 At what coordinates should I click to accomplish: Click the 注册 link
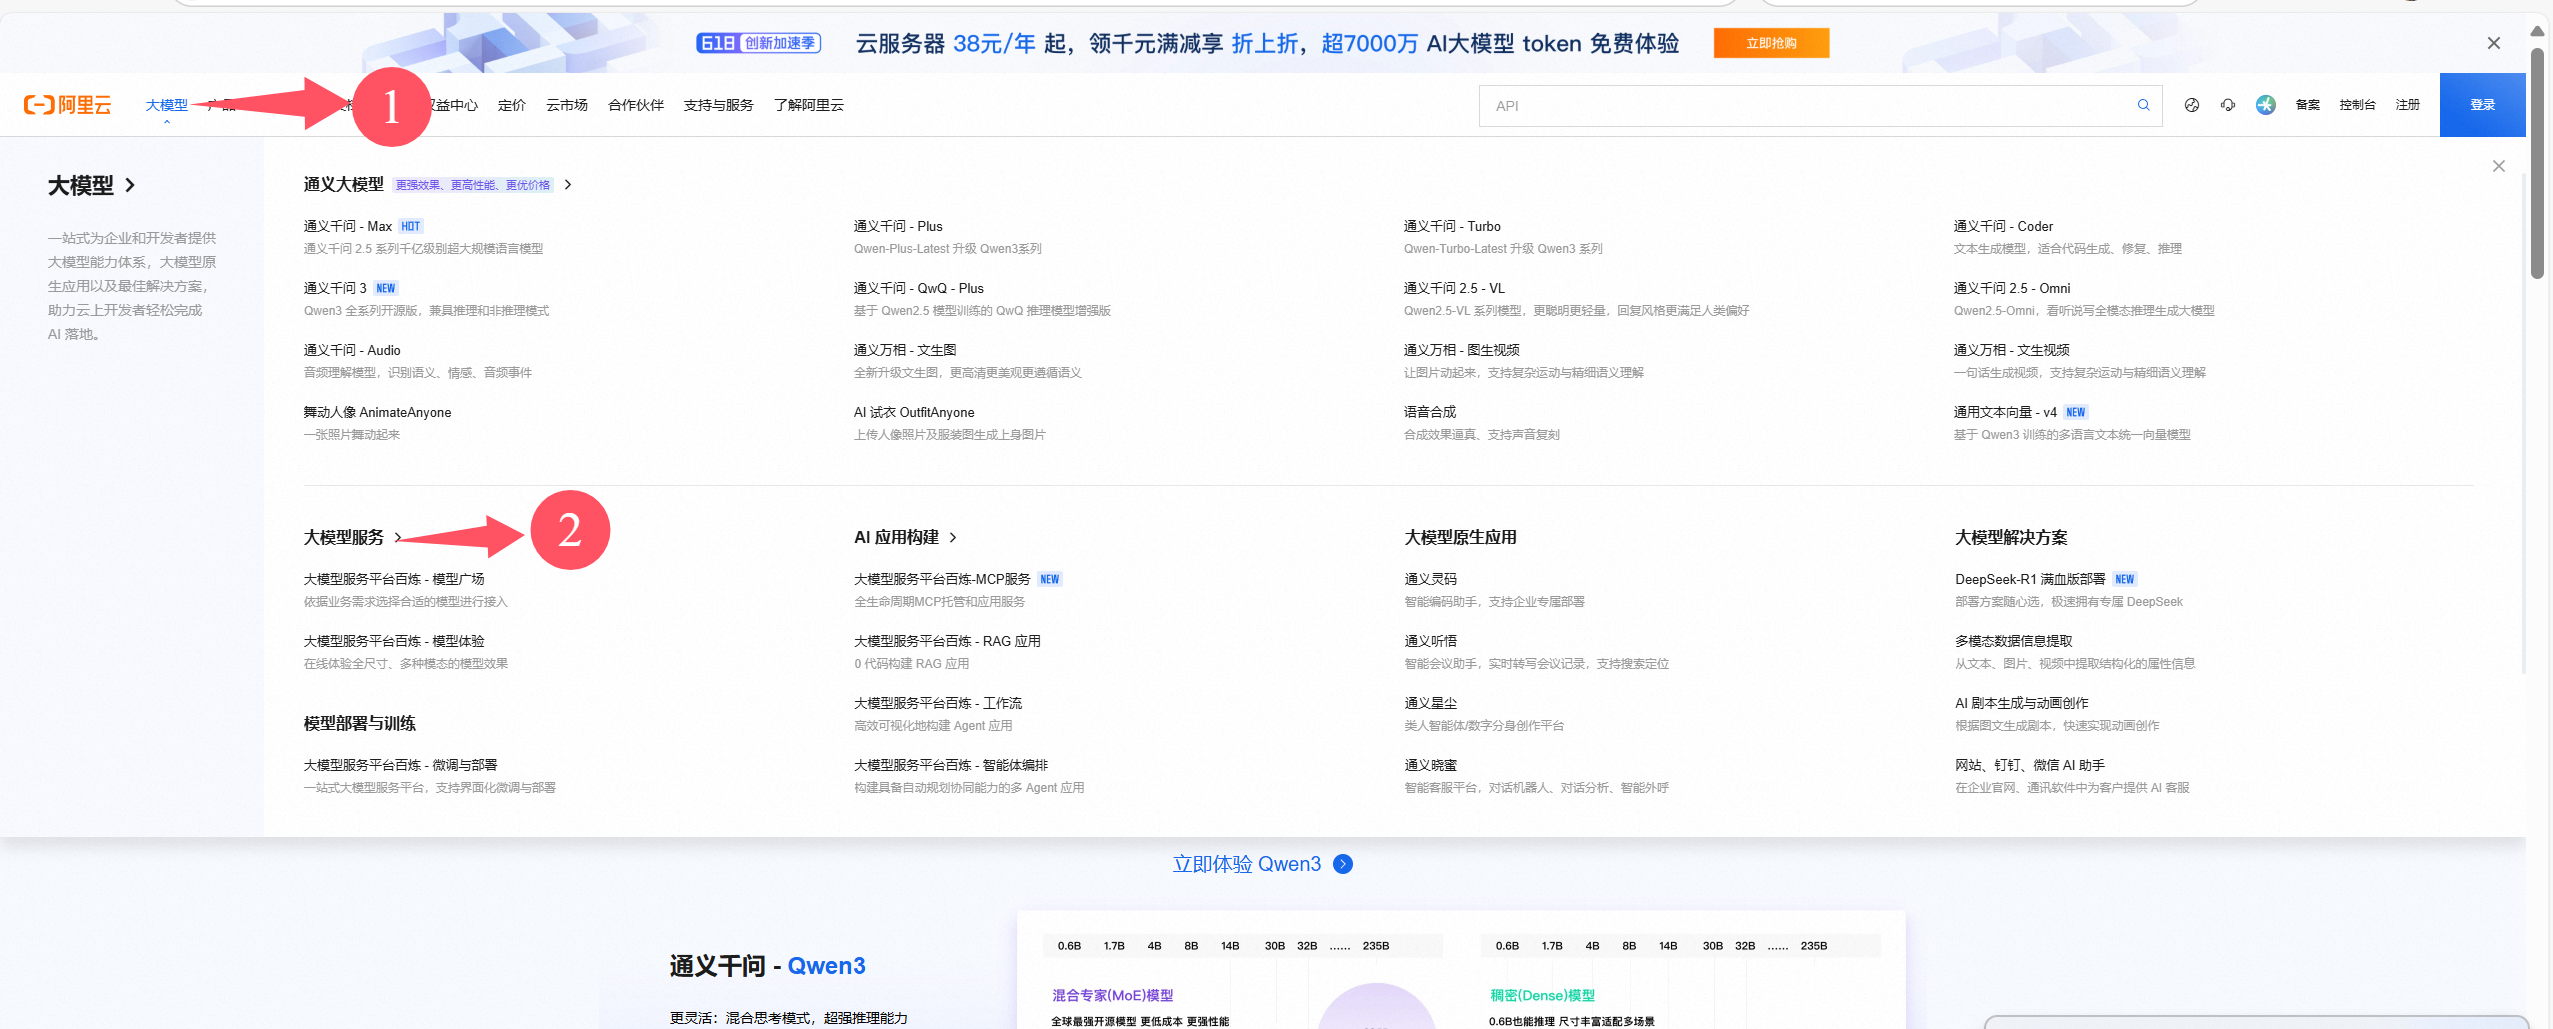click(2407, 105)
